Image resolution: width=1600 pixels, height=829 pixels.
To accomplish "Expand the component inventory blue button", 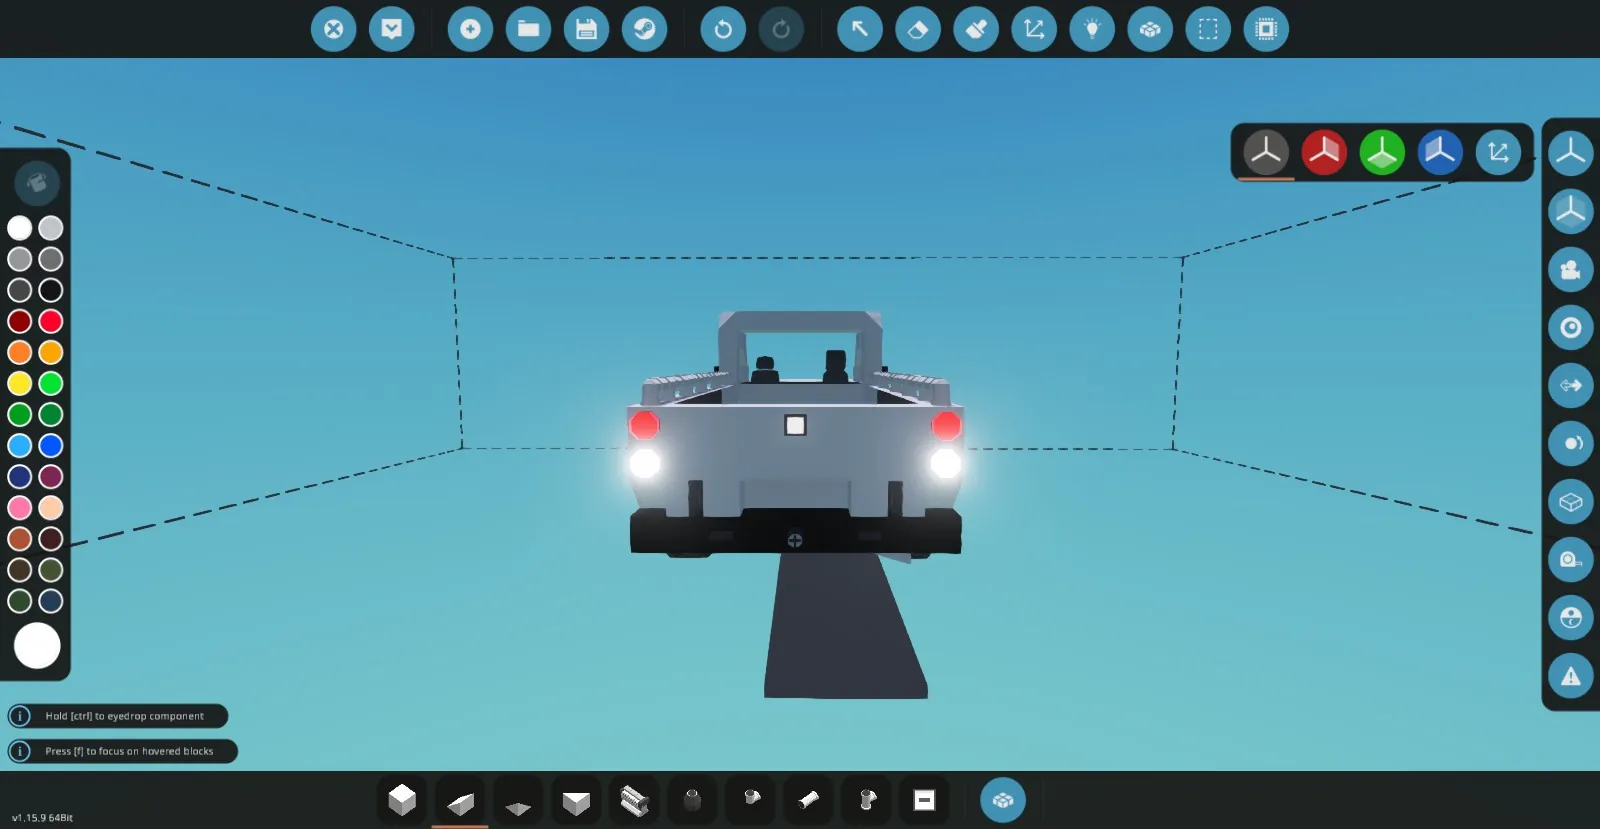I will [1002, 800].
